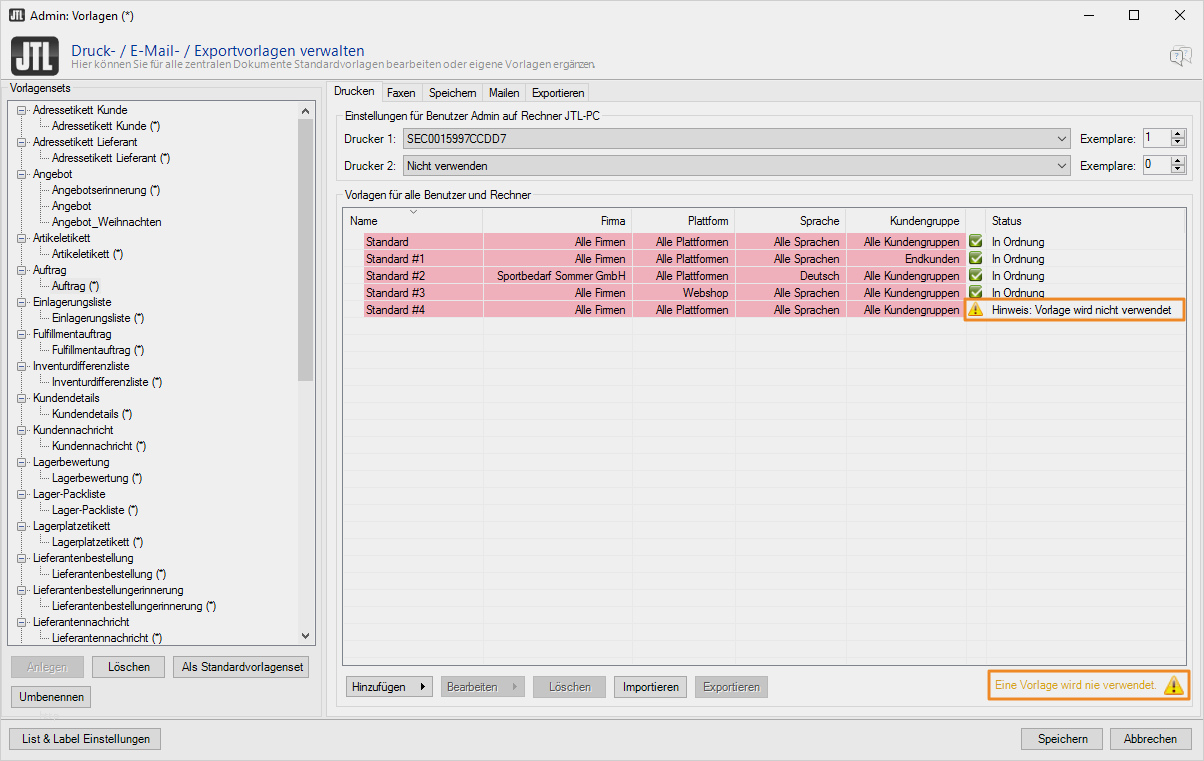The height and width of the screenshot is (761, 1204).
Task: Click the JTL logo icon in header
Action: pos(35,54)
